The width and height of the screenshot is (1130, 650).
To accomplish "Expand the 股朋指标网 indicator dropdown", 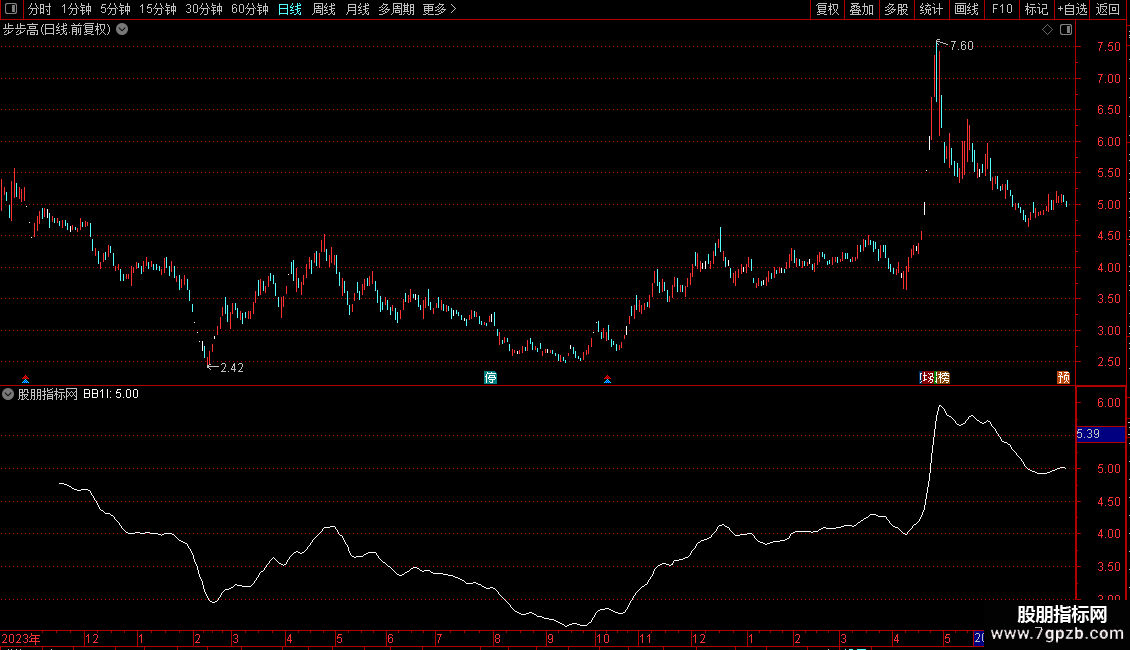I will tap(8, 394).
